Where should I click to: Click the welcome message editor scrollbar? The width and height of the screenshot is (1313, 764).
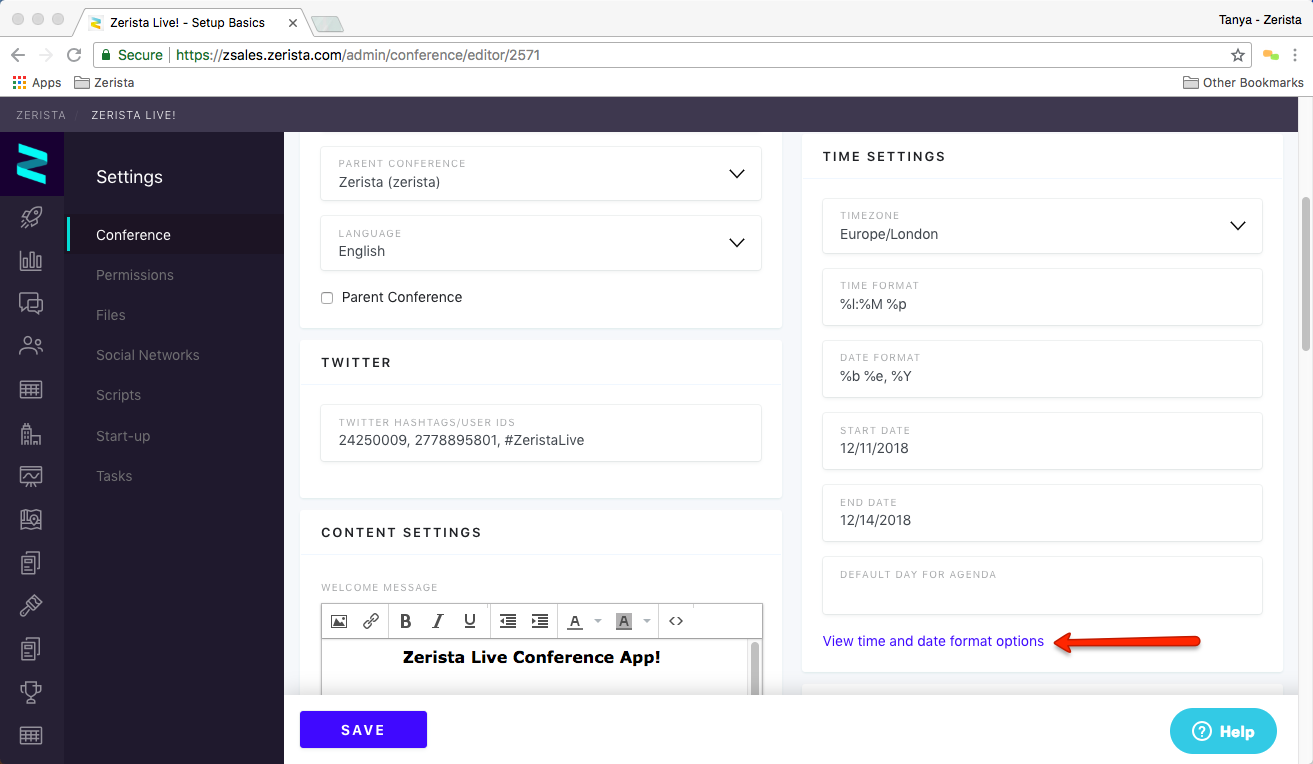click(x=755, y=668)
